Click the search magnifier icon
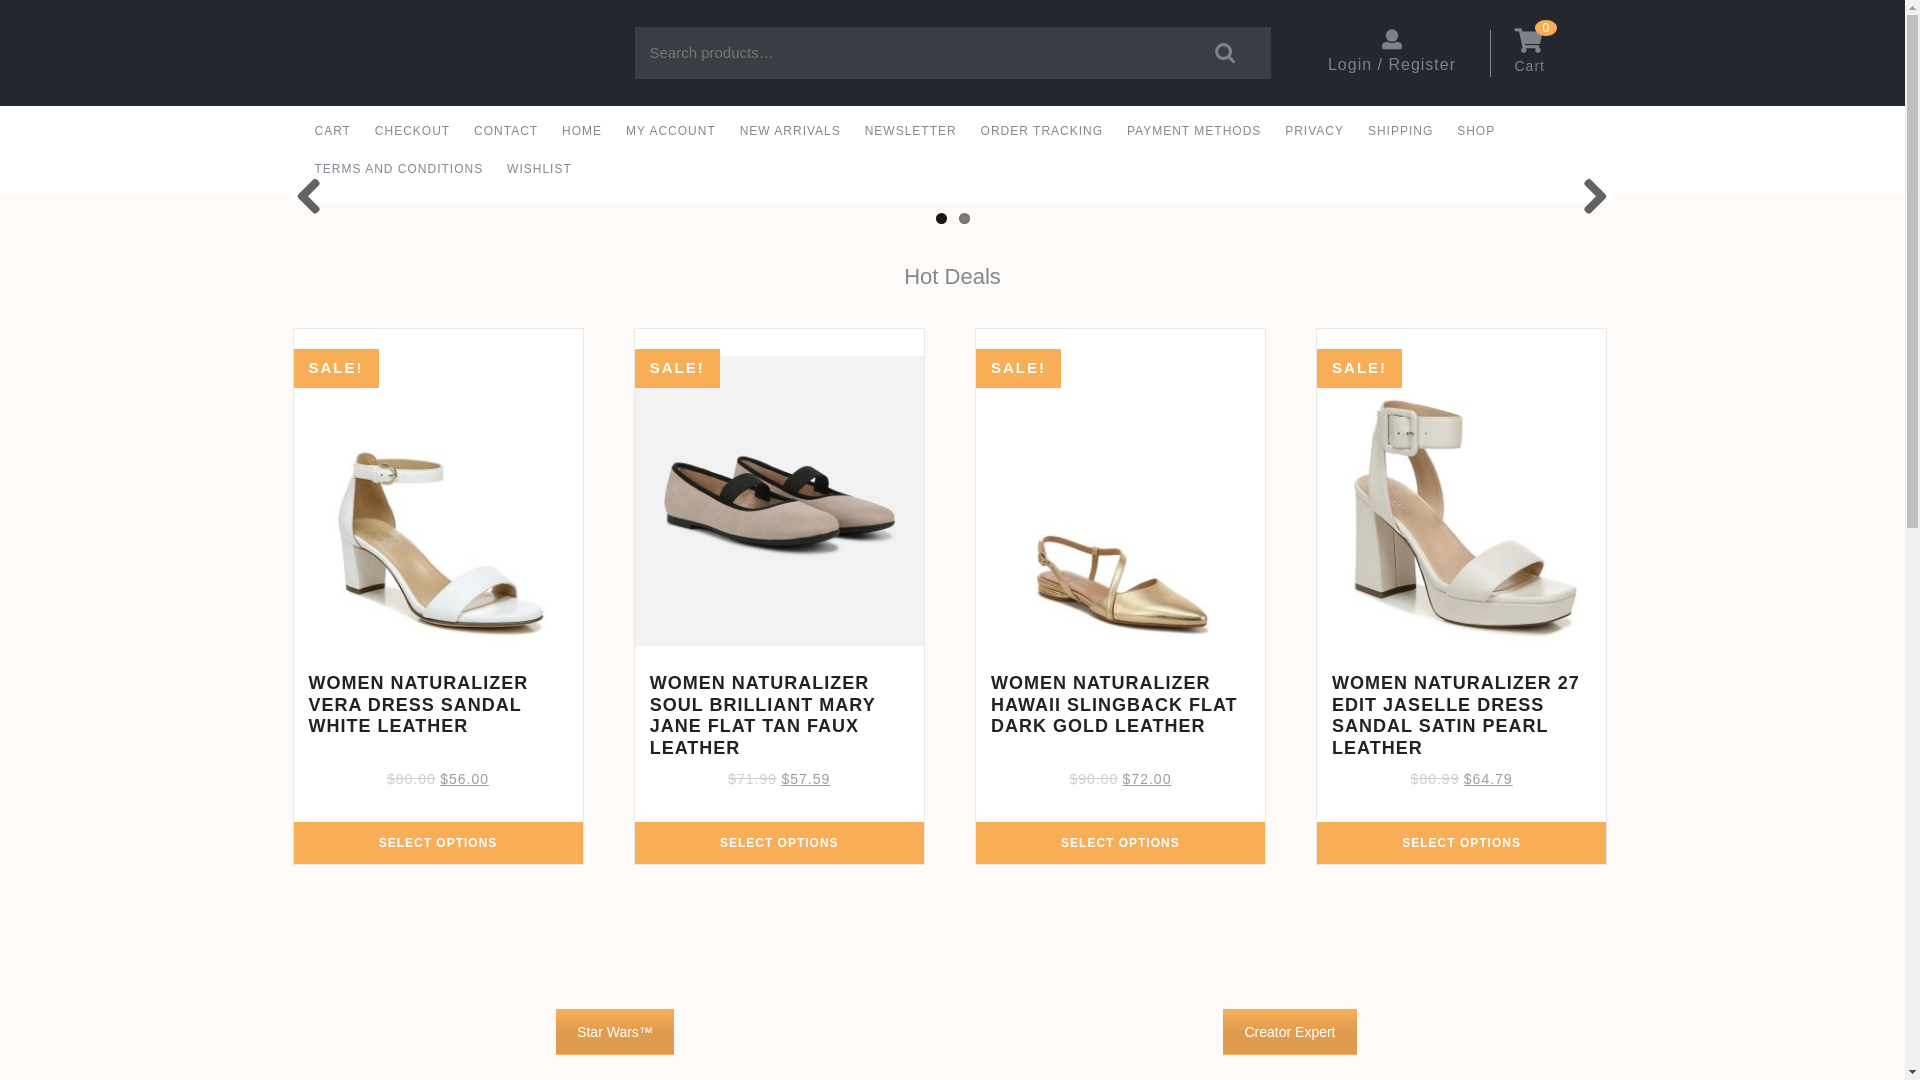 click(1224, 53)
